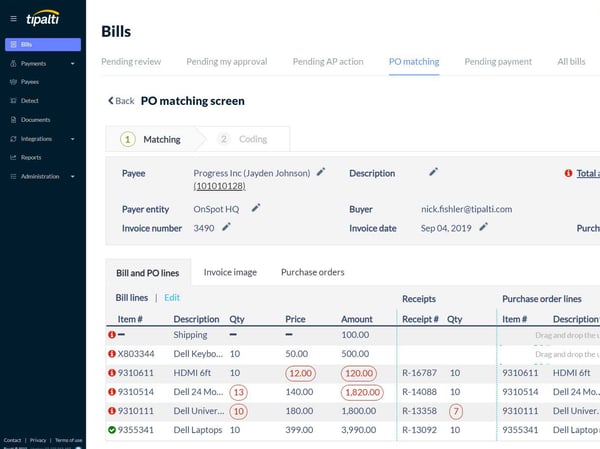Viewport: 600px width, 449px height.
Task: Edit Payer entity using pencil icon
Action: [x=256, y=208]
